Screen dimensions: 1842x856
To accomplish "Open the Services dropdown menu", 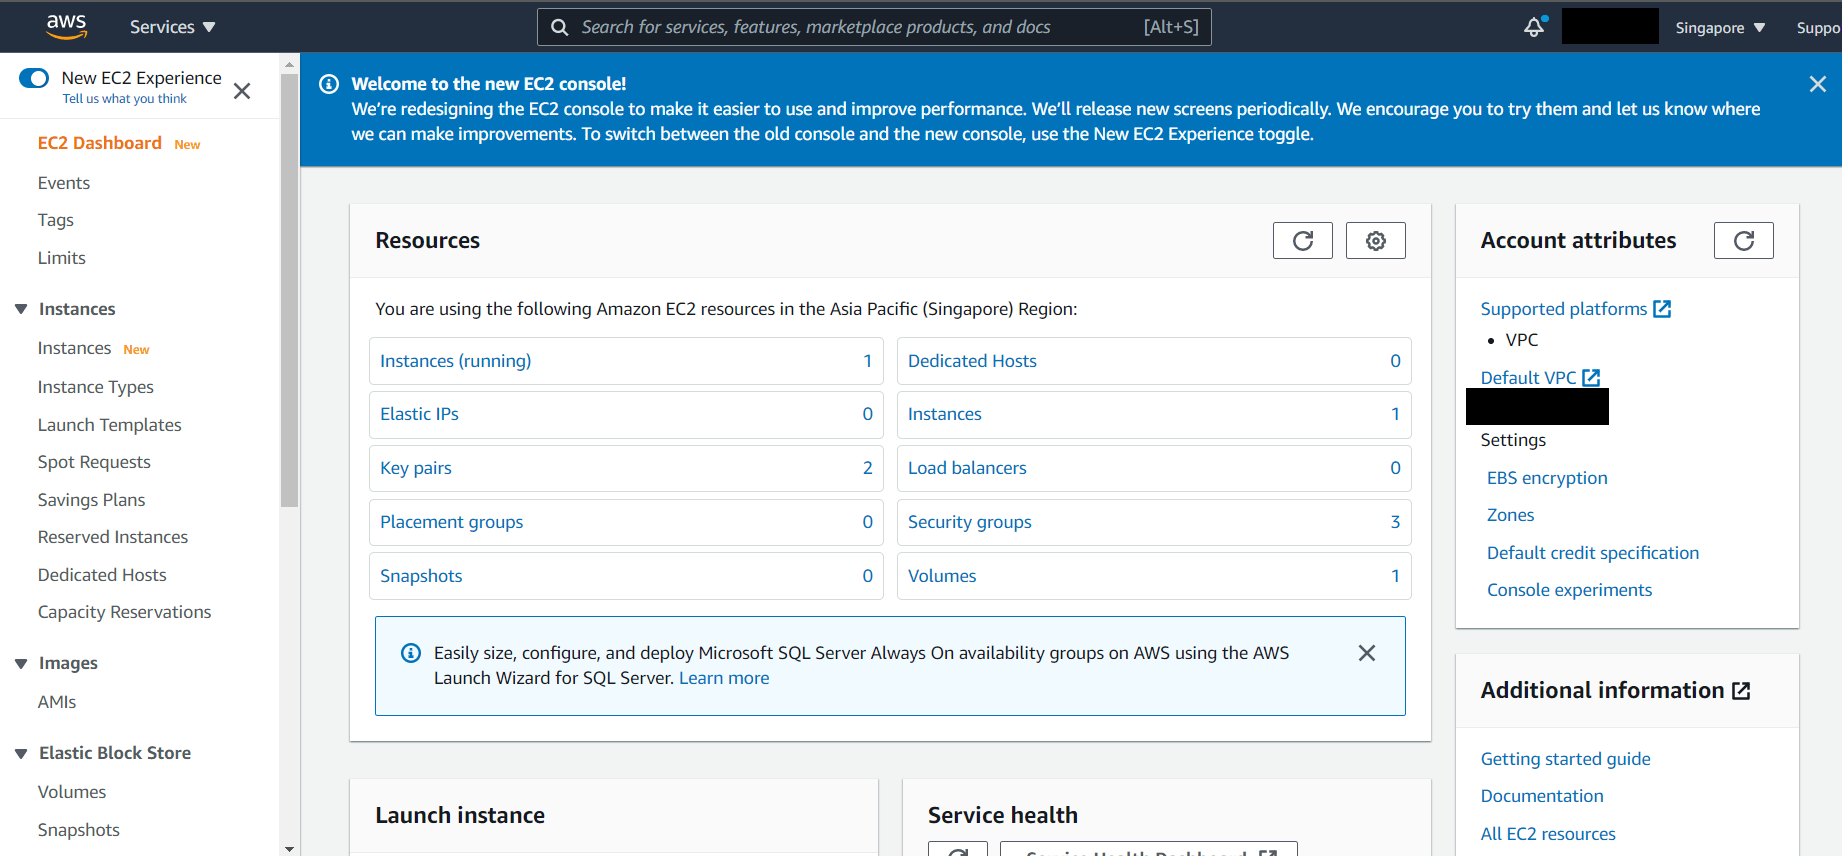I will 172,27.
